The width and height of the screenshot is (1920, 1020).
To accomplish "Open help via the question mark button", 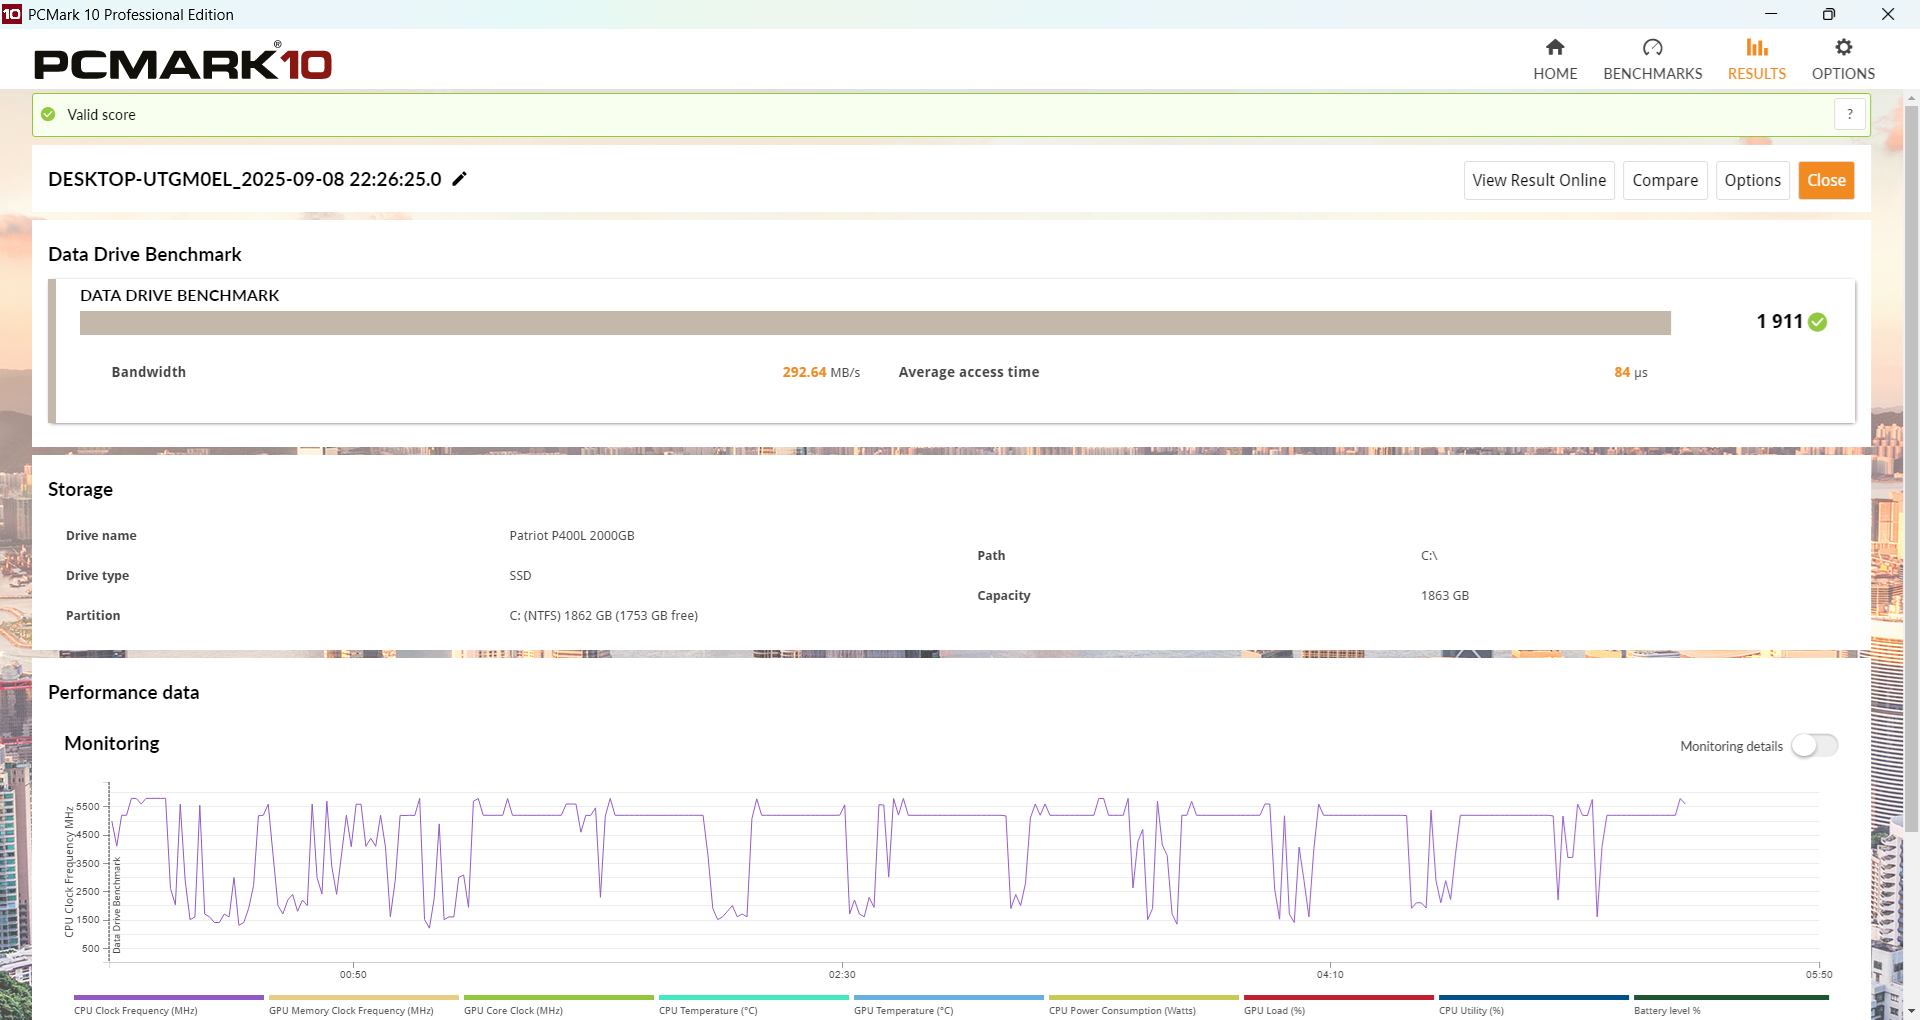I will point(1850,114).
